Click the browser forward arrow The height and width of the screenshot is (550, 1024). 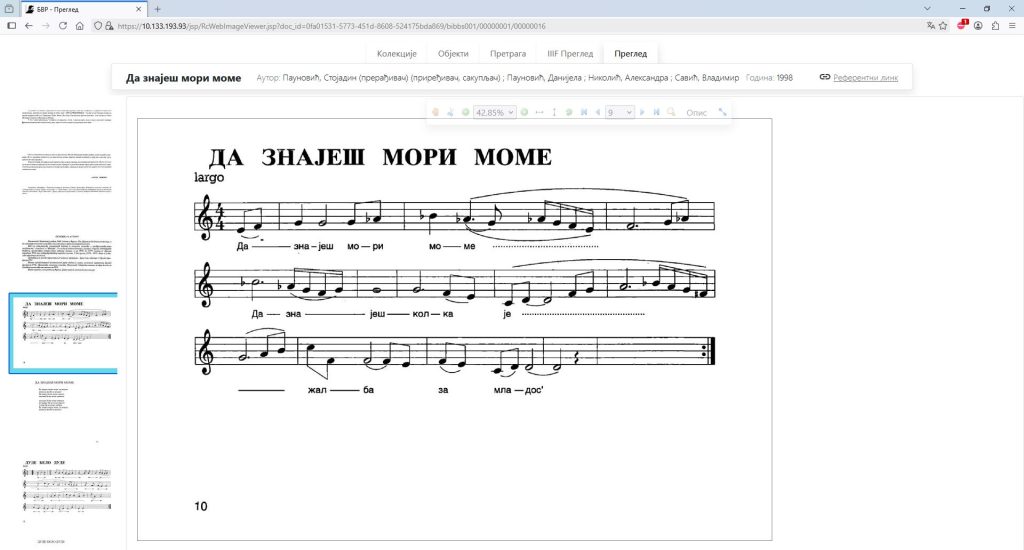point(46,26)
